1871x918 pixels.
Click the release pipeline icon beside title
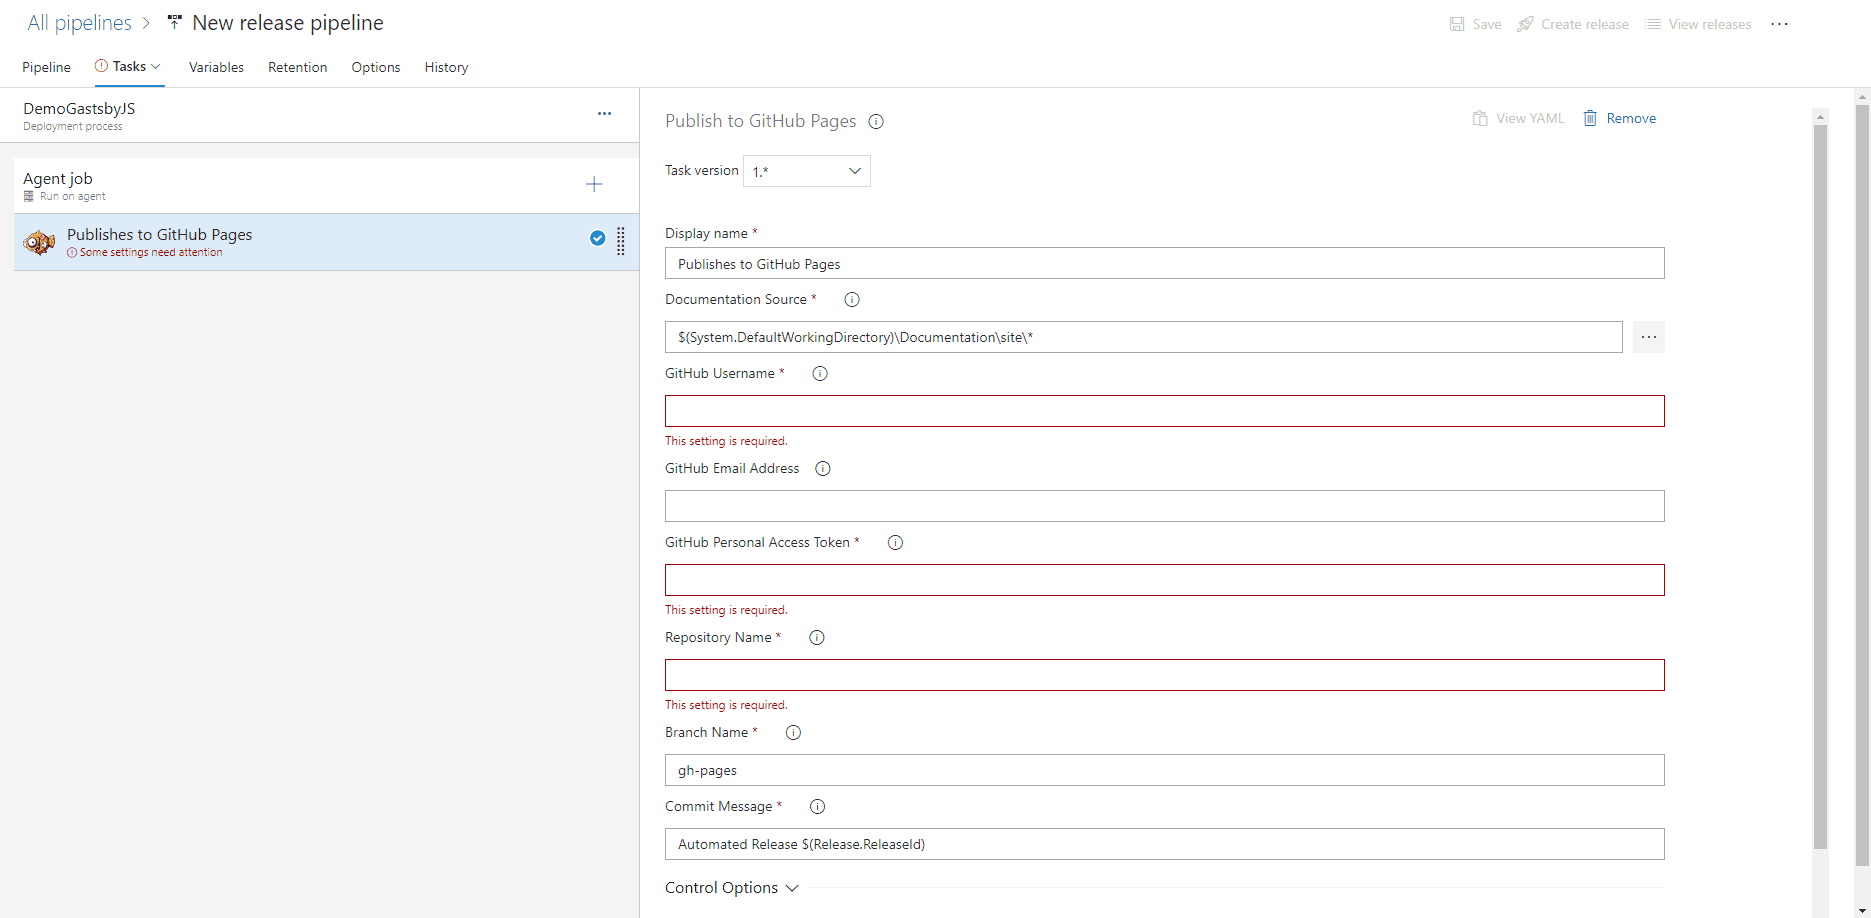[175, 22]
